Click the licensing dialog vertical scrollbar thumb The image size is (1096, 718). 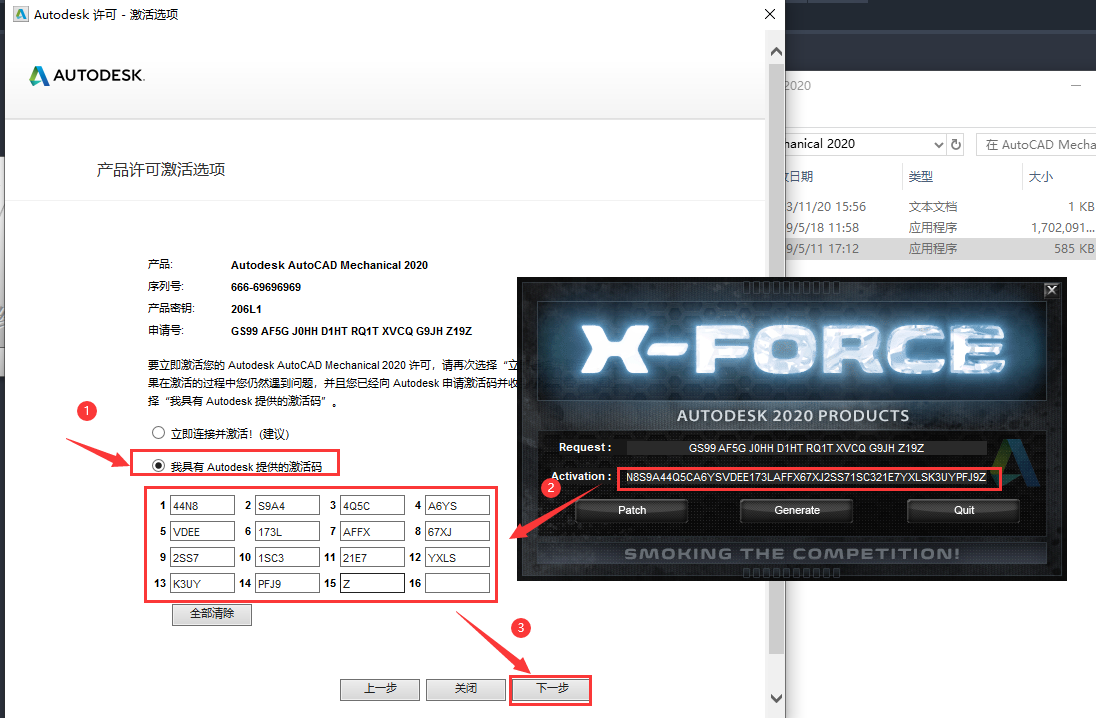tap(776, 359)
